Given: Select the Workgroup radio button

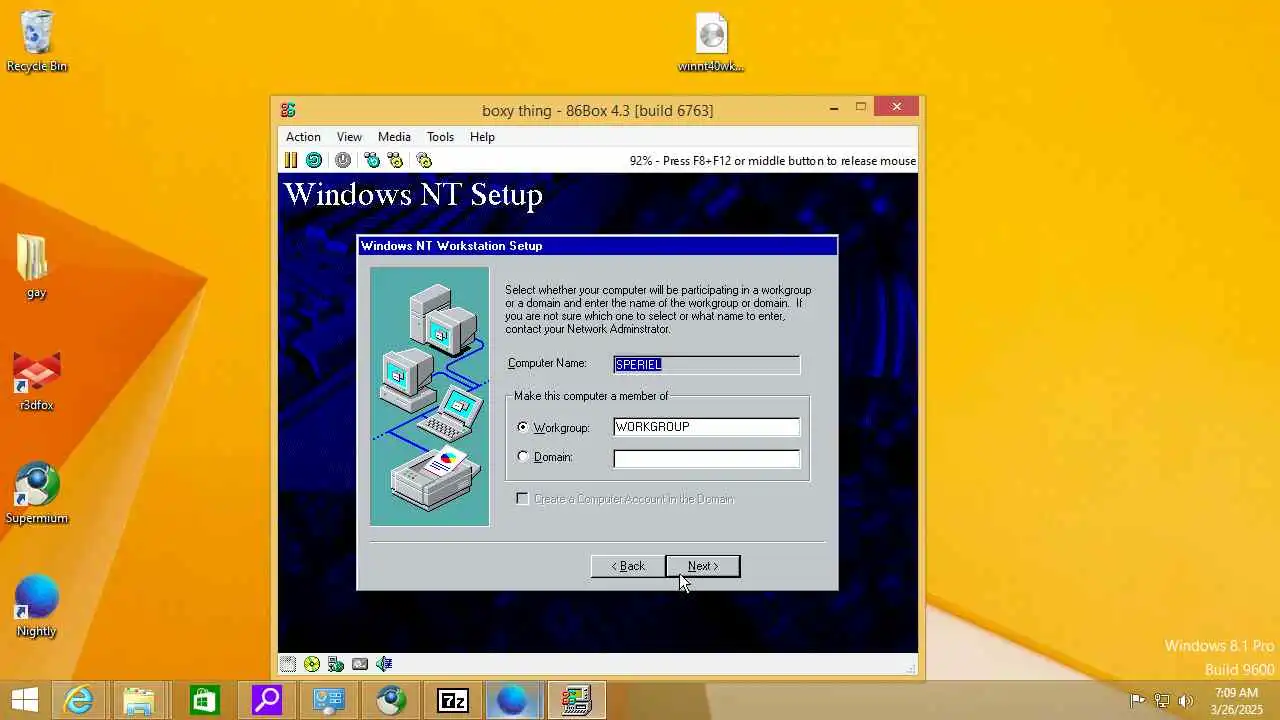Looking at the screenshot, I should (523, 427).
